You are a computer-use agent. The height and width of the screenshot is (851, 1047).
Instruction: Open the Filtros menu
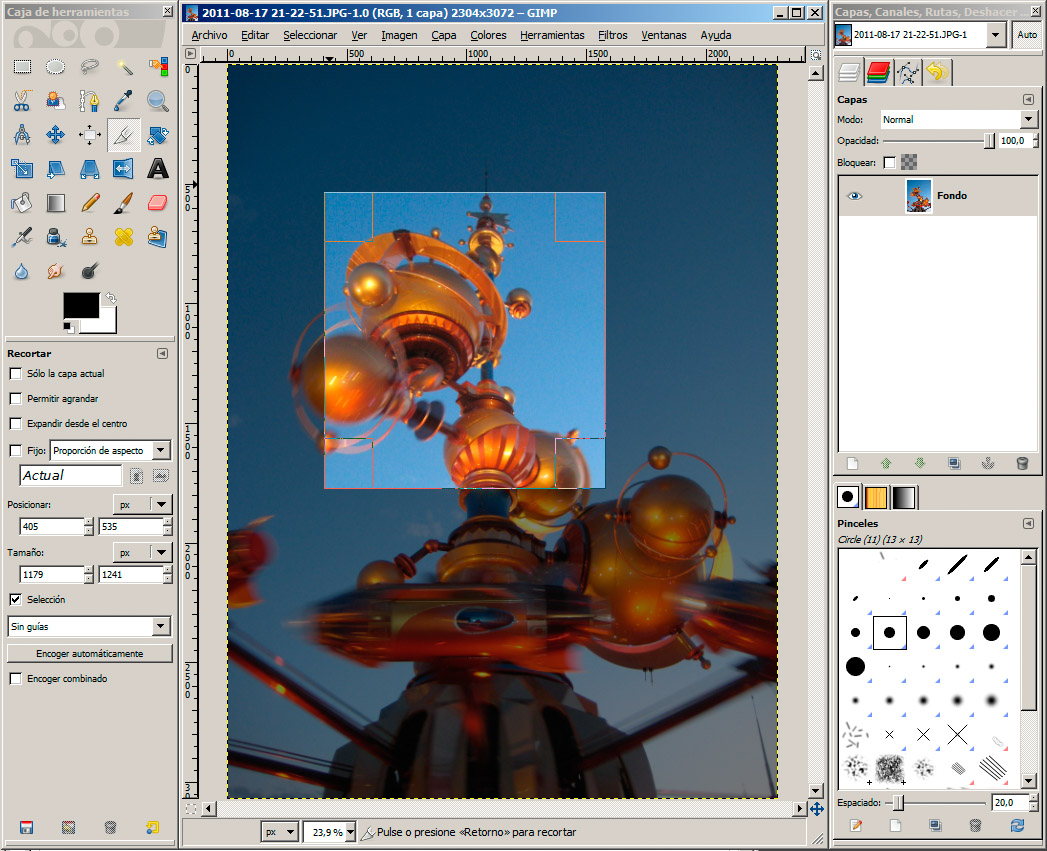point(612,35)
